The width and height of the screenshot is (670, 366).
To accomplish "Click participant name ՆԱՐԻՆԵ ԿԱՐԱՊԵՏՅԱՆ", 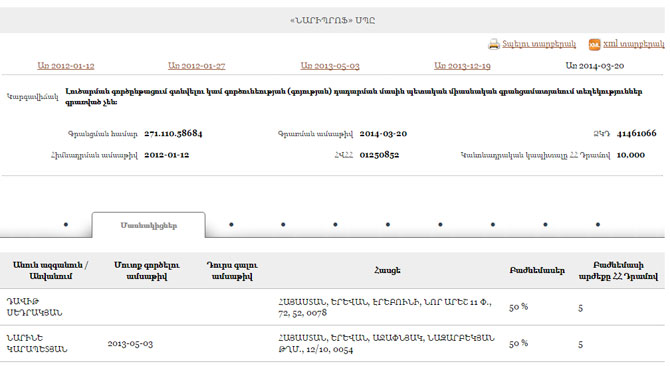I will coord(37,343).
